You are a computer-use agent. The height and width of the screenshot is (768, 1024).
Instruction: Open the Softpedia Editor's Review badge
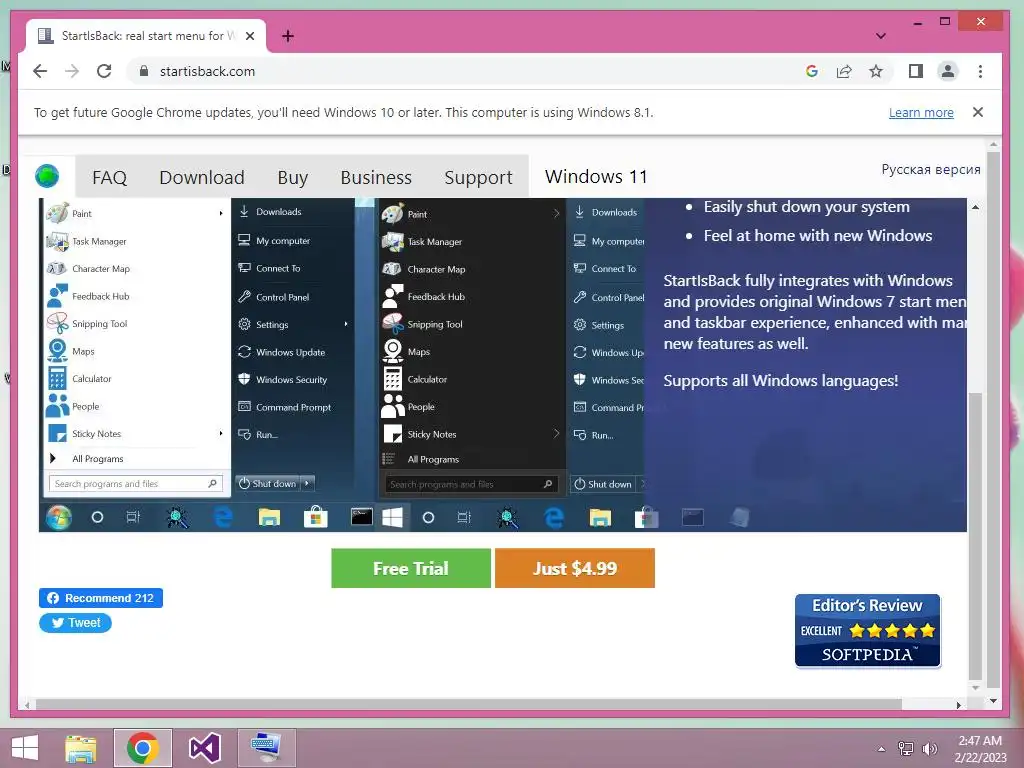pos(867,630)
